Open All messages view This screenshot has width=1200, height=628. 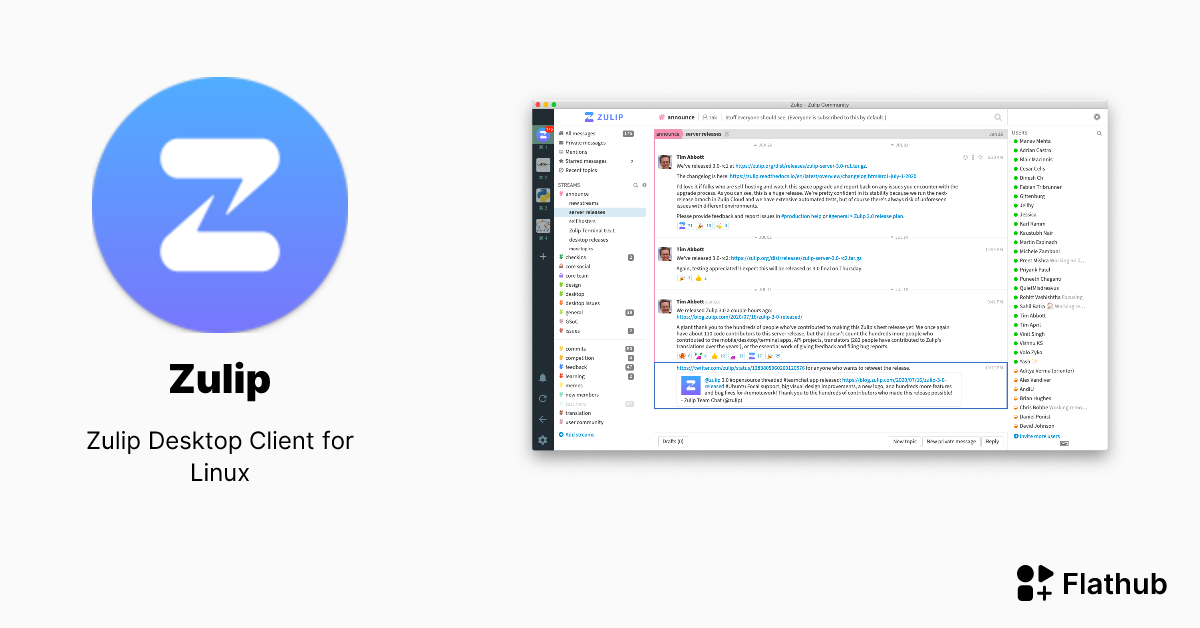580,133
